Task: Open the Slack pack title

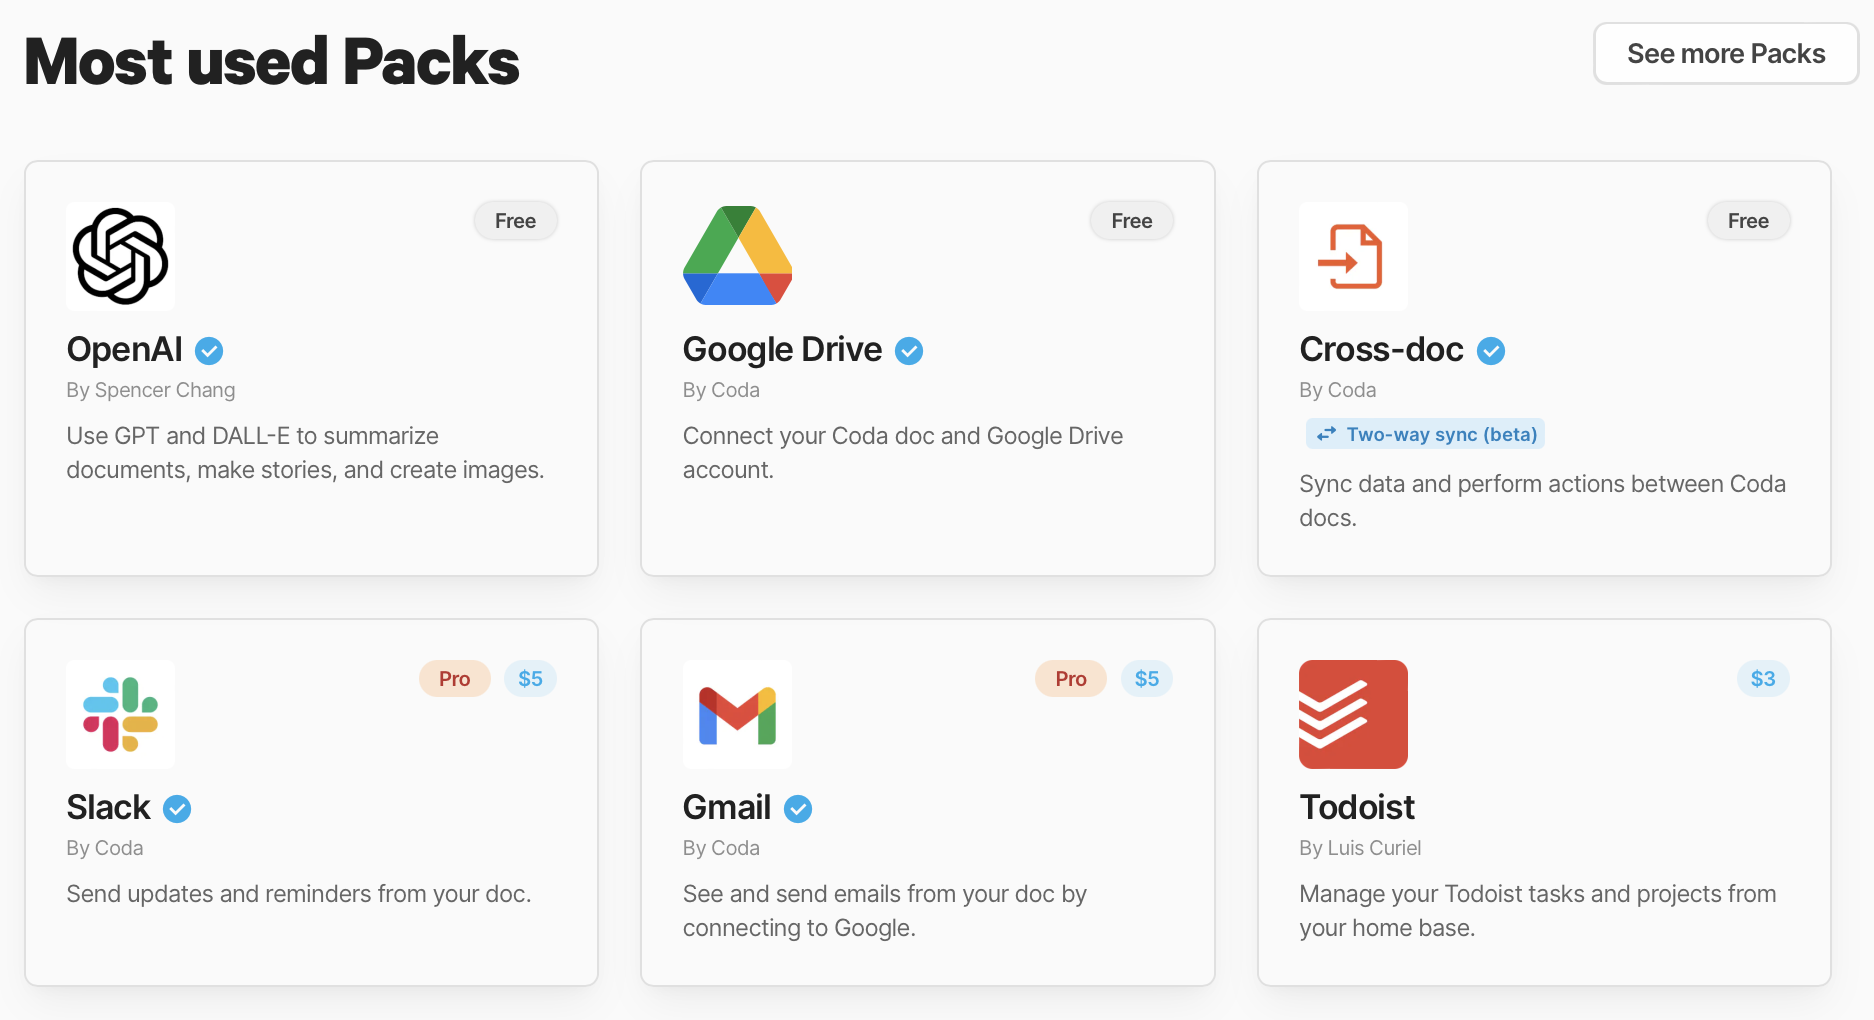Action: coord(107,807)
